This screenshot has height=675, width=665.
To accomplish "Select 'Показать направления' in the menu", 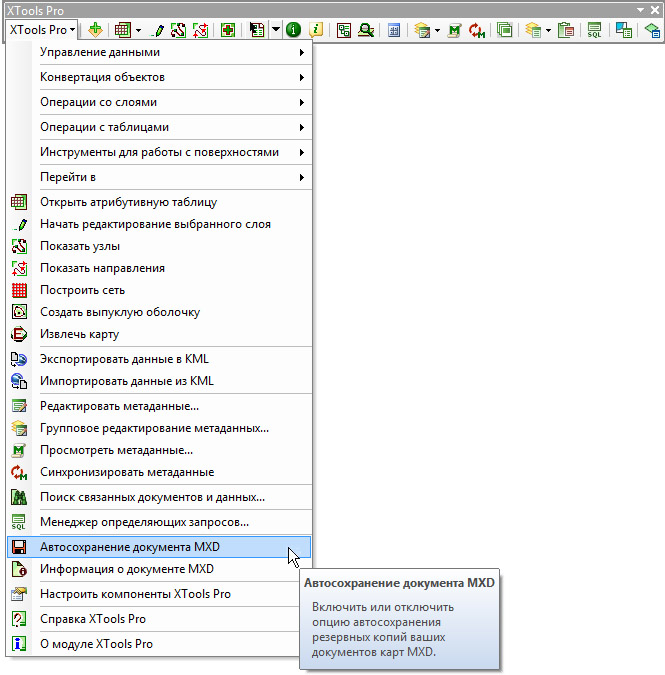I will point(159,268).
